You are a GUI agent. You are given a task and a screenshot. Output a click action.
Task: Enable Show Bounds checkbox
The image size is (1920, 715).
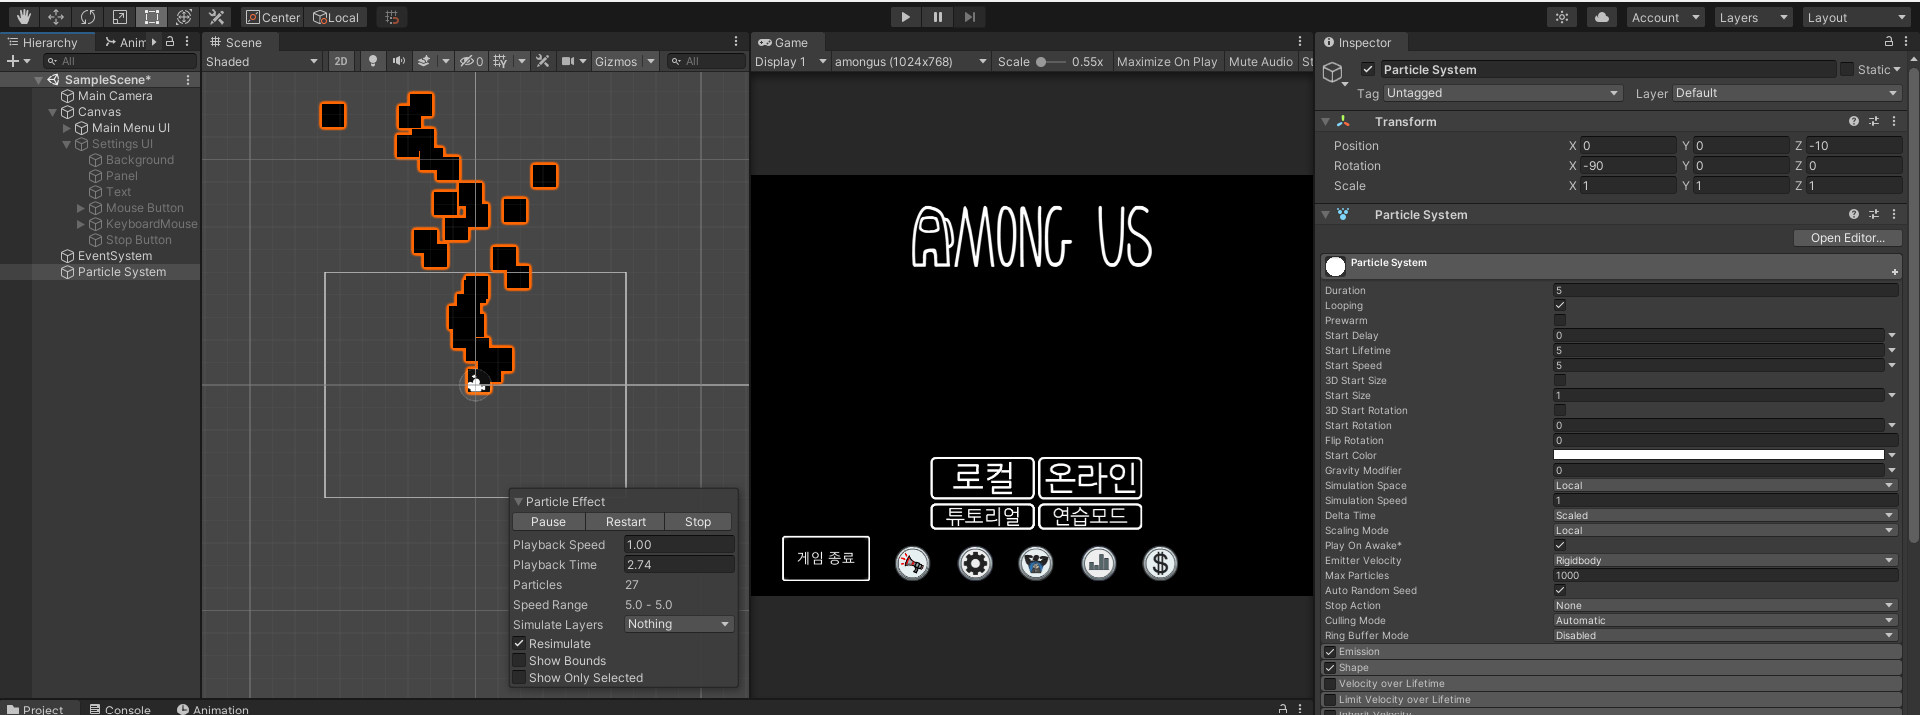pyautogui.click(x=519, y=660)
